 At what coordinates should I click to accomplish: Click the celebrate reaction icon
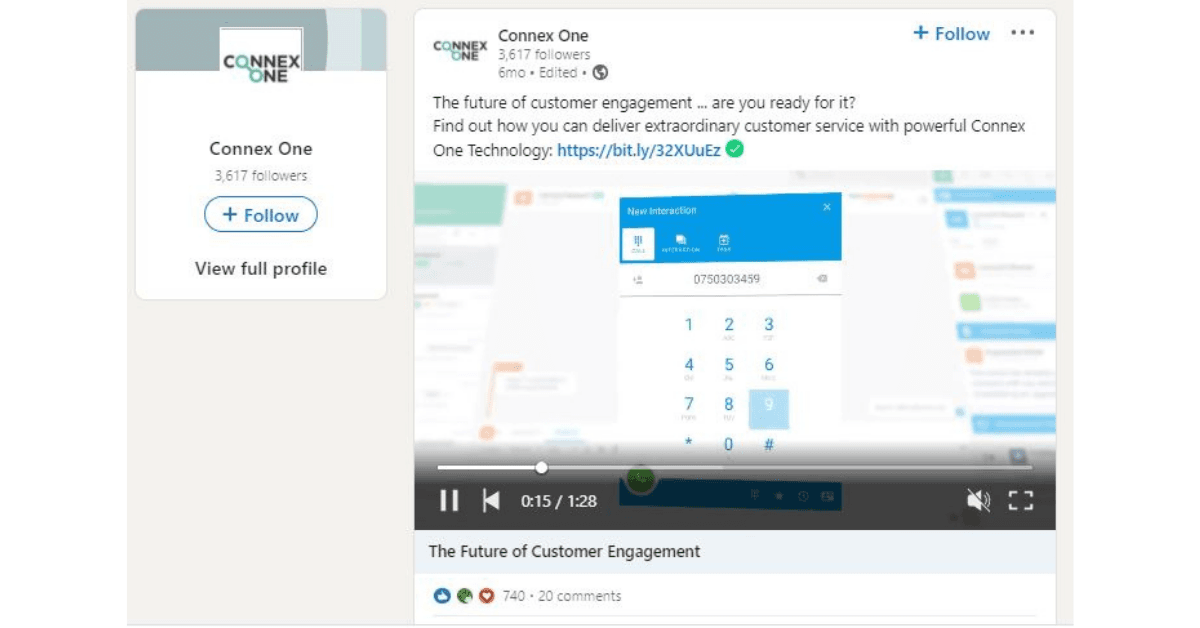464,596
